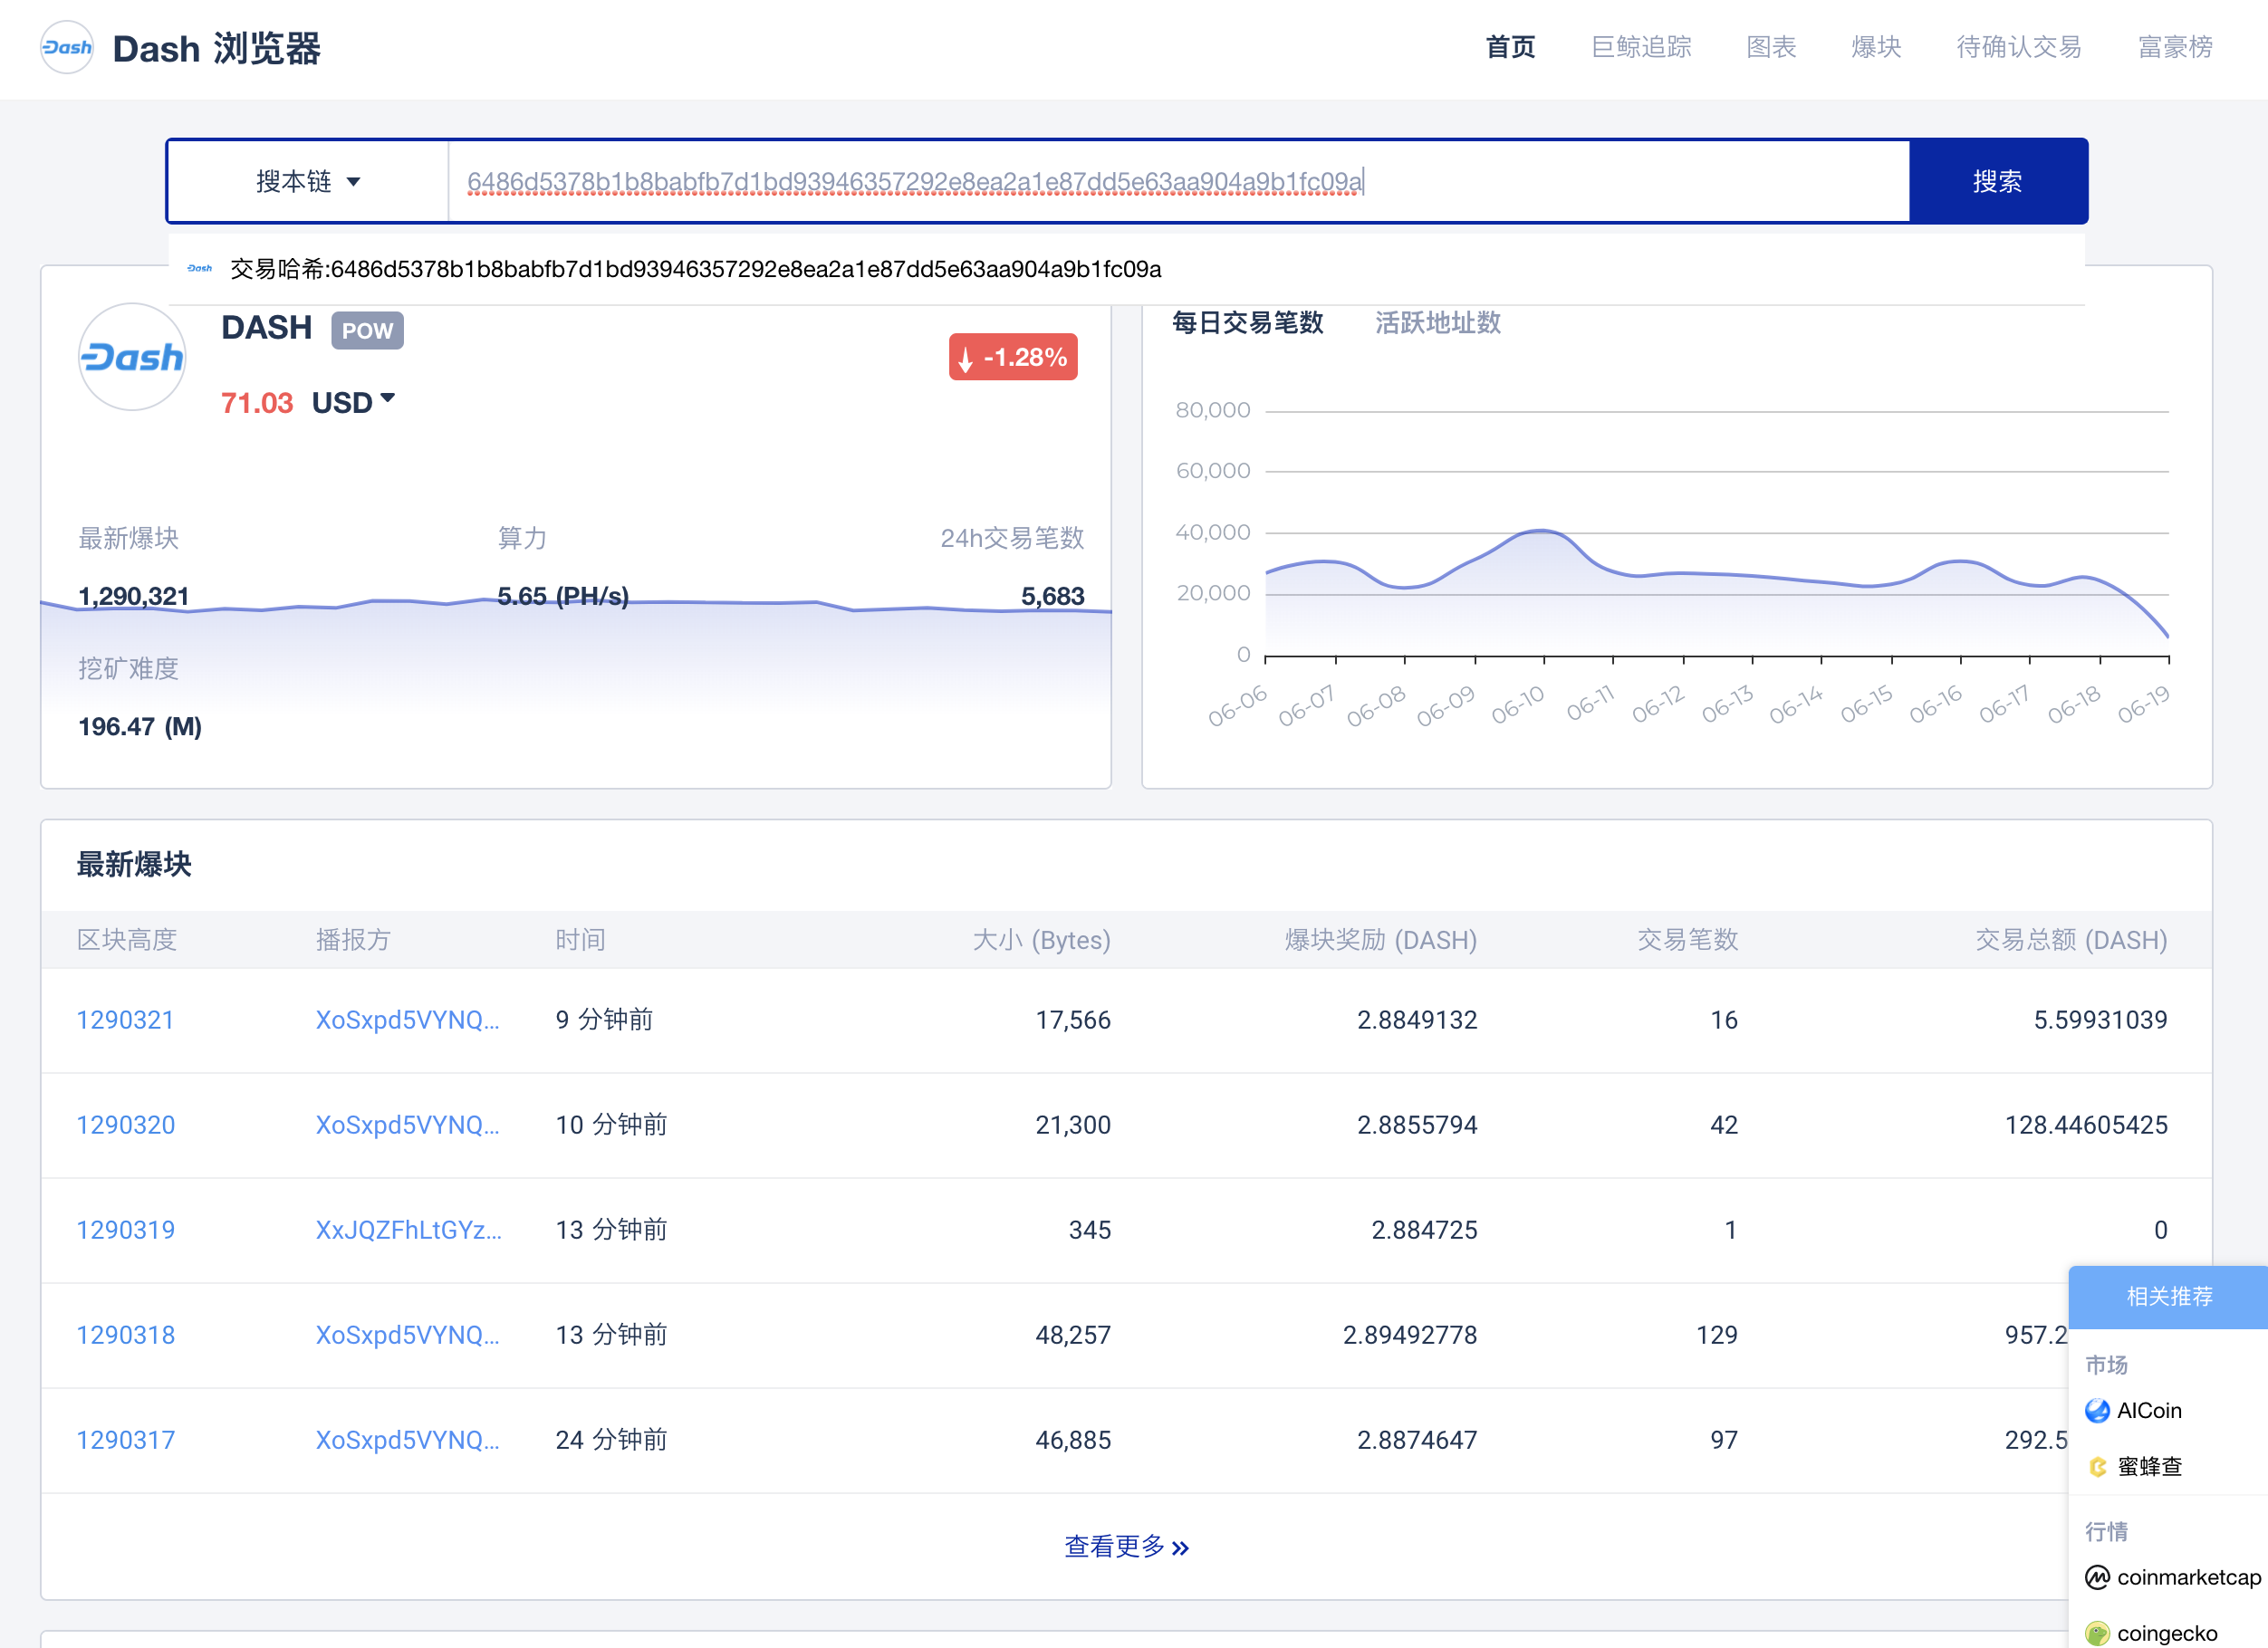Click the AICoin icon in recommendations
Image resolution: width=2268 pixels, height=1648 pixels.
pyautogui.click(x=2097, y=1410)
